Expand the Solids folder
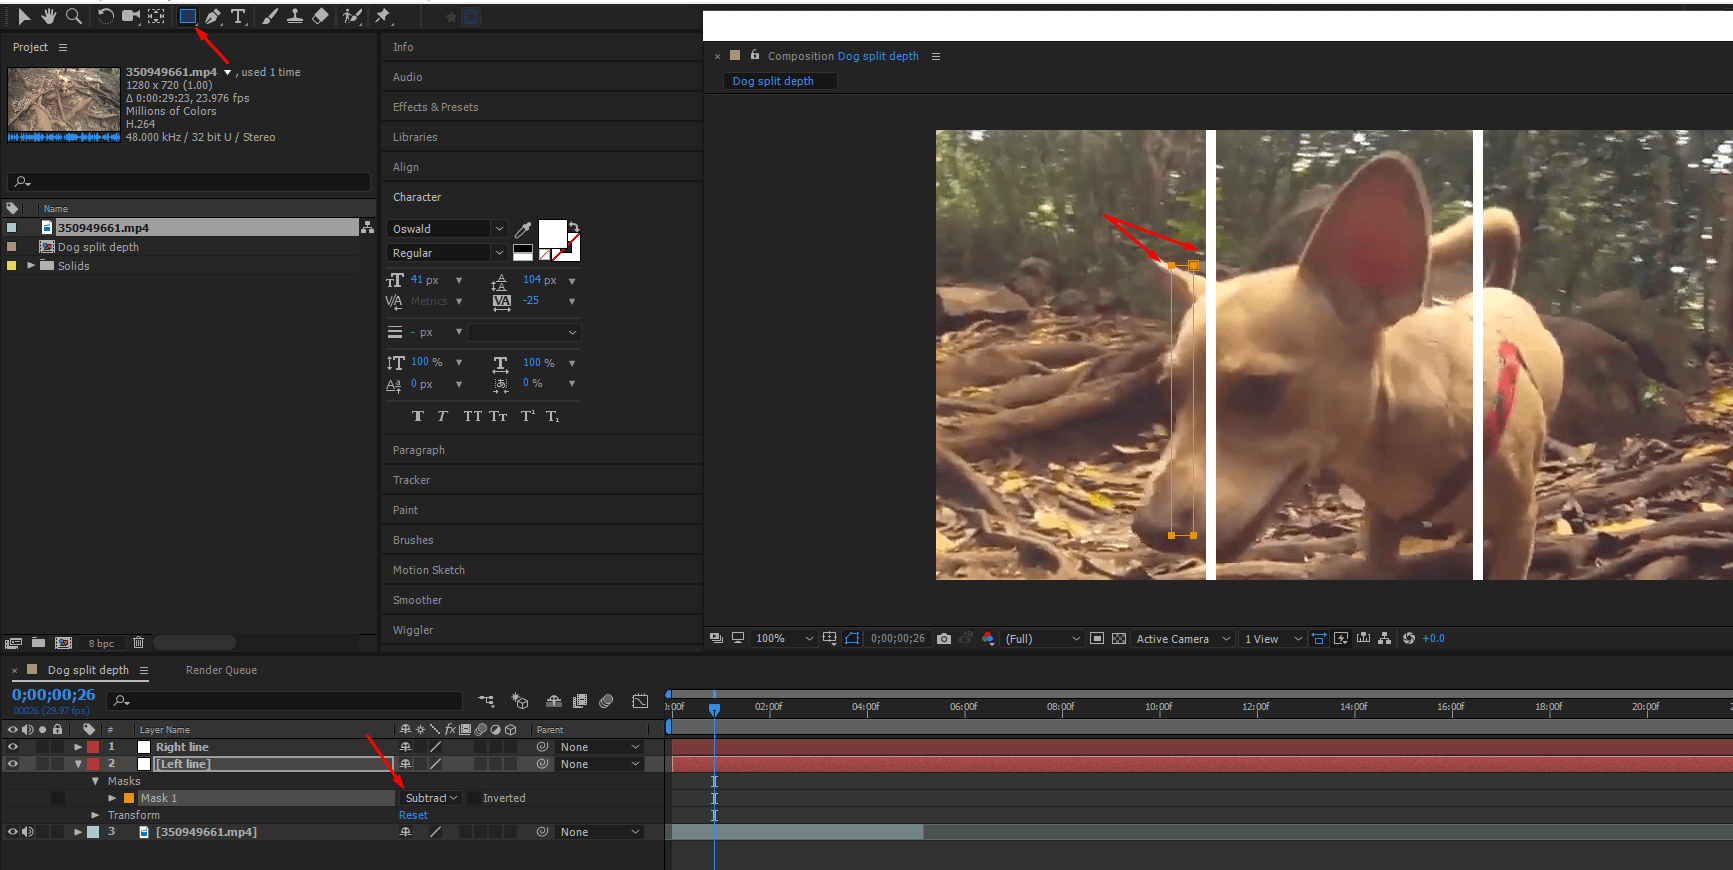The image size is (1733, 870). click(x=31, y=266)
